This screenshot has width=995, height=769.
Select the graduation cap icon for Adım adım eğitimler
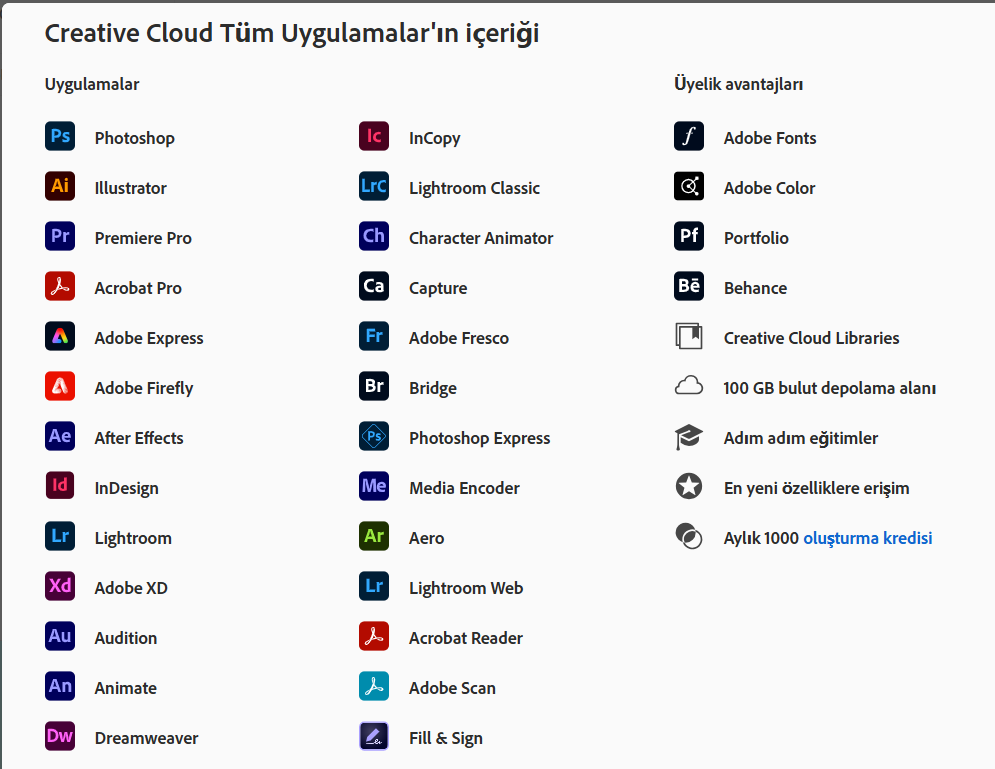pyautogui.click(x=689, y=437)
